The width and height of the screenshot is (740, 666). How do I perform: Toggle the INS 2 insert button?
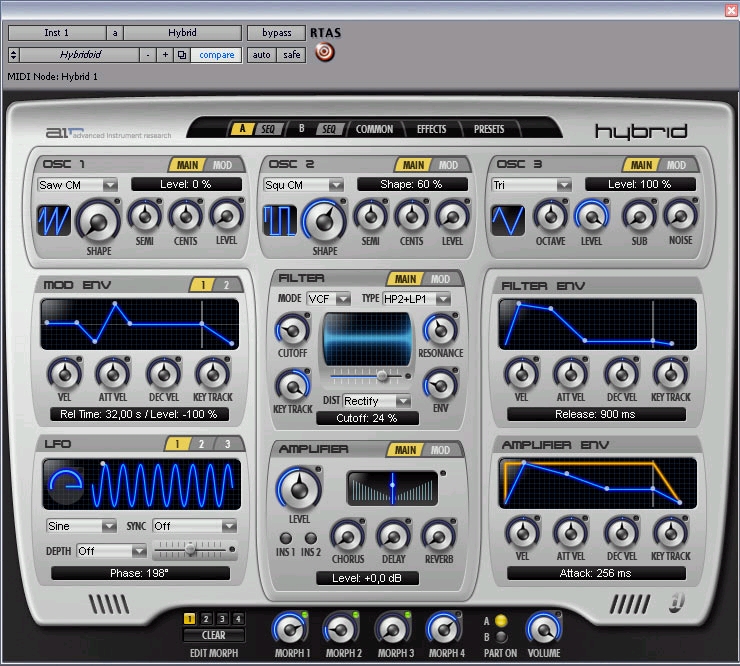tap(311, 538)
